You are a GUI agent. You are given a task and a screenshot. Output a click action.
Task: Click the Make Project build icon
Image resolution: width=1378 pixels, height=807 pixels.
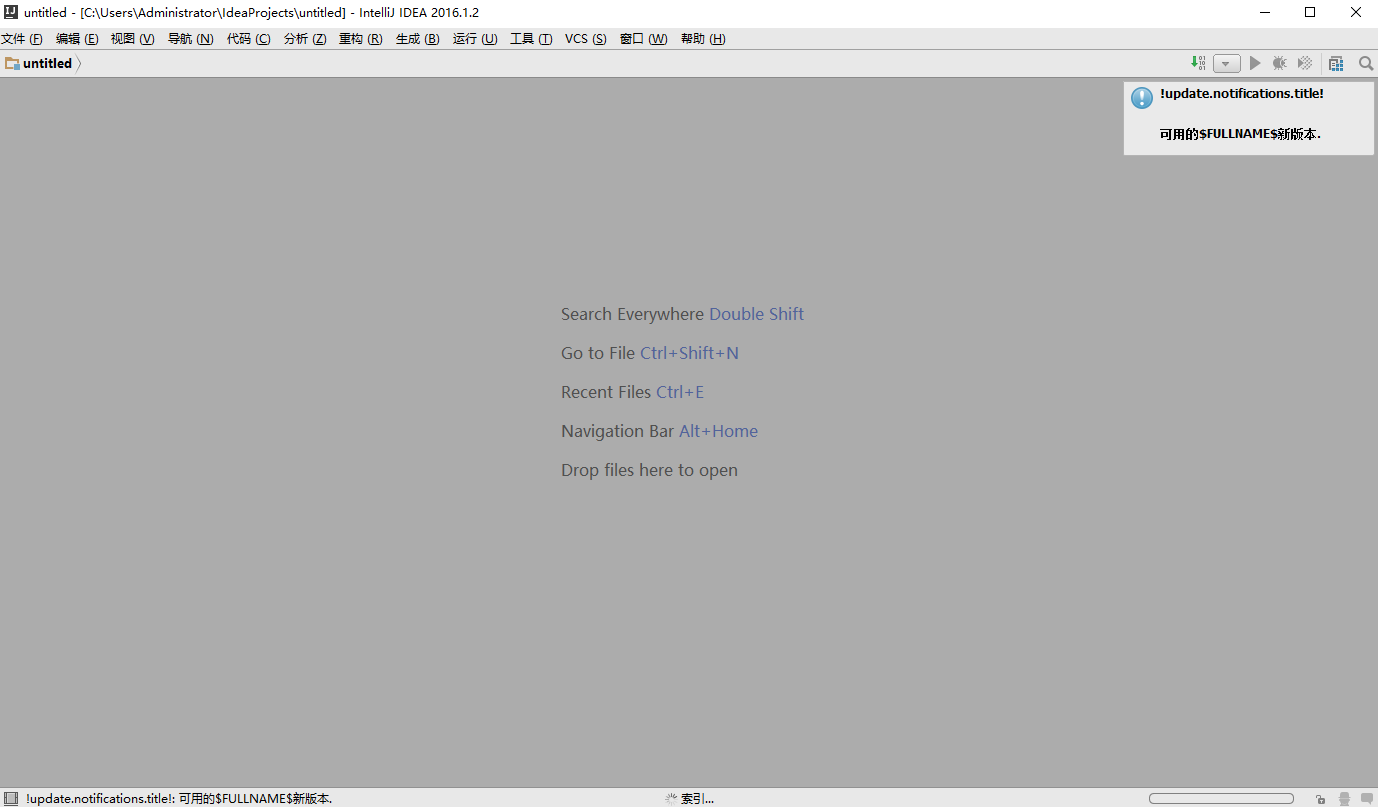(1198, 63)
